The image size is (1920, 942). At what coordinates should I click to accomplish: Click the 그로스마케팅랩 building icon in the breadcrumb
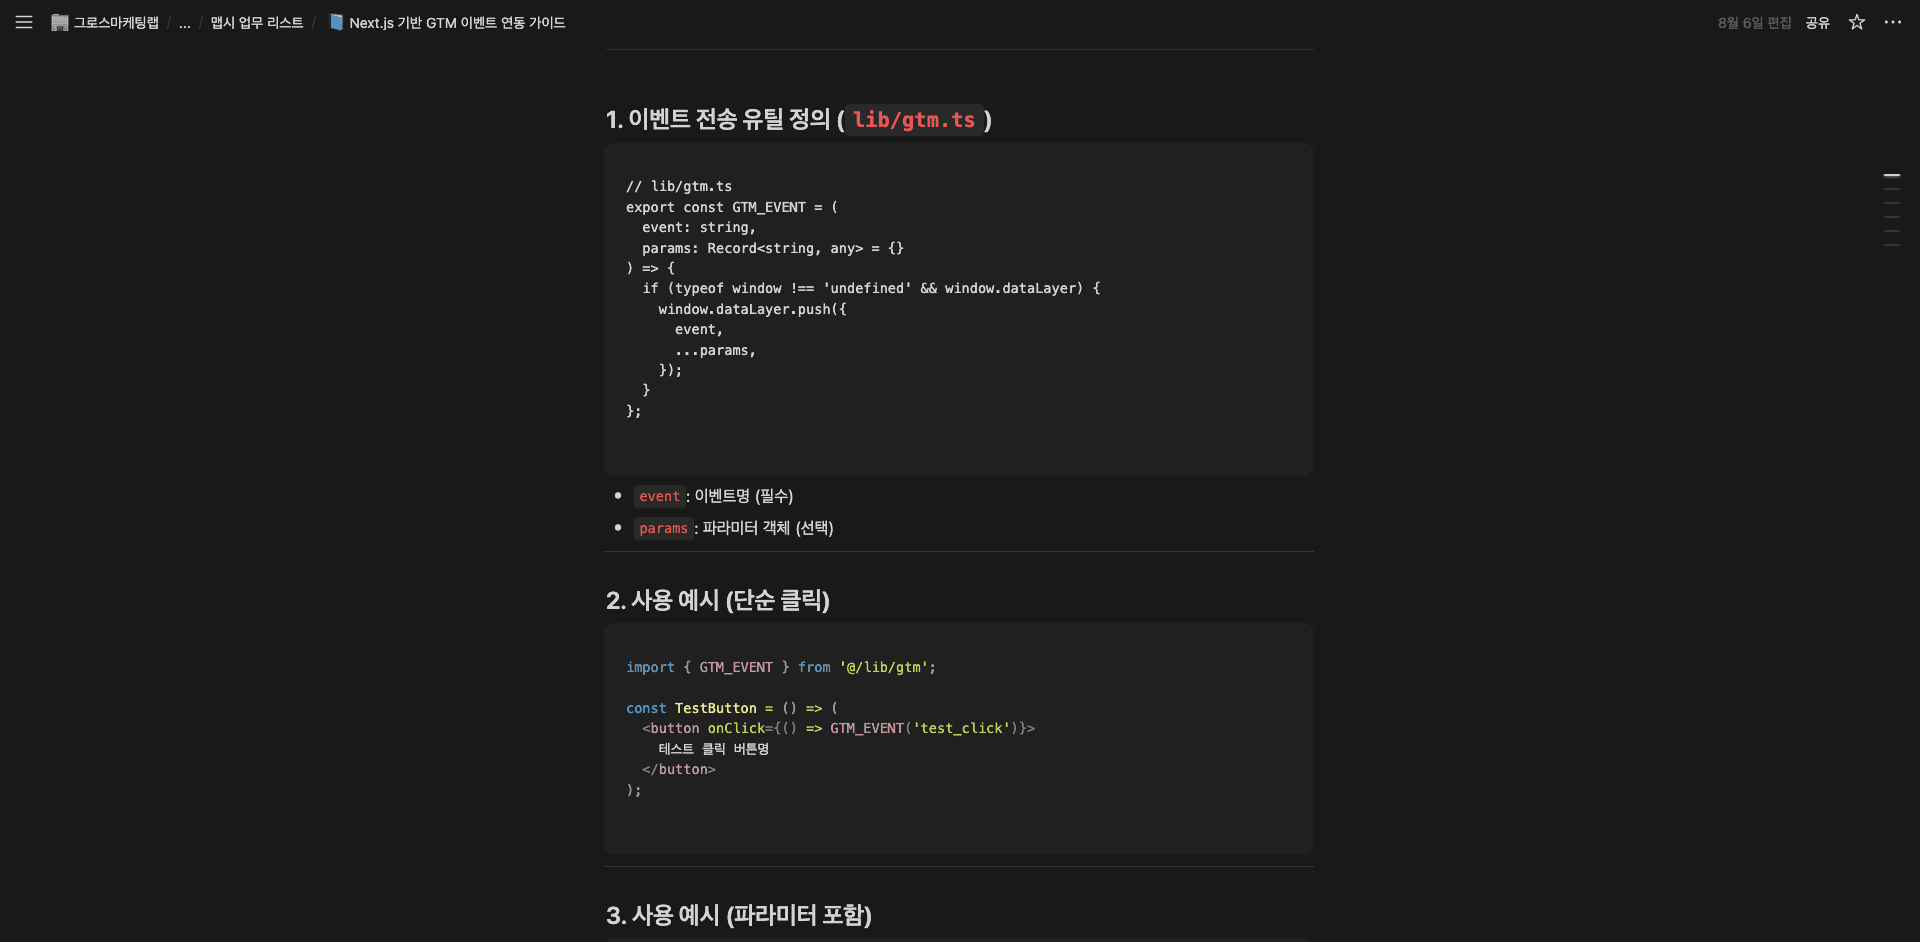coord(60,22)
